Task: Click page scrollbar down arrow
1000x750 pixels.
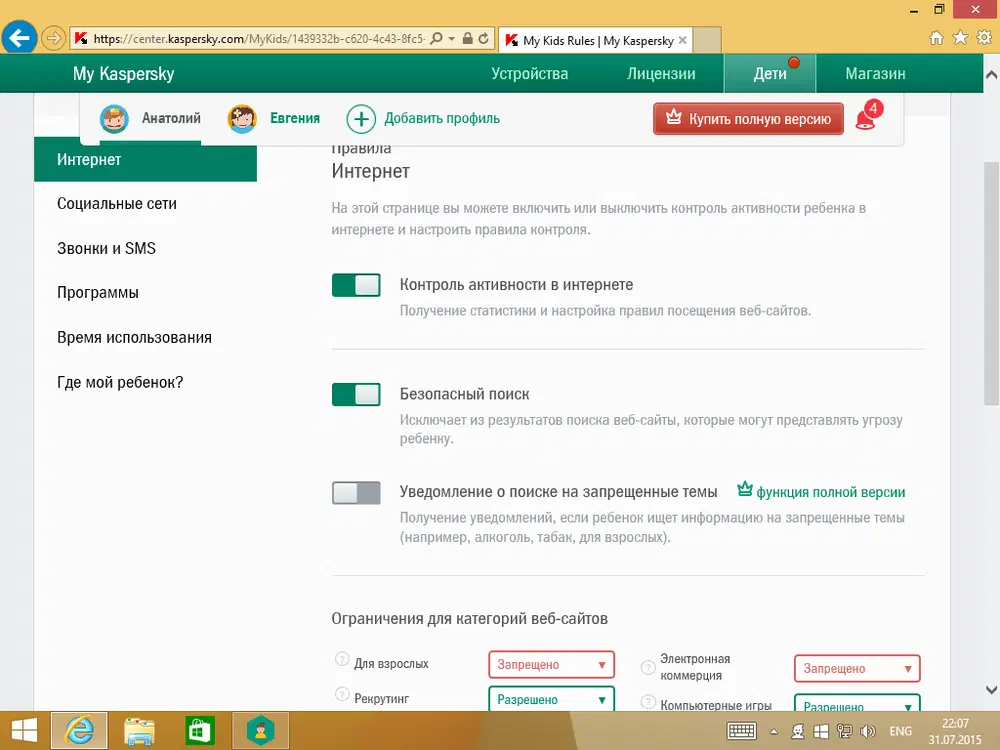Action: point(991,689)
